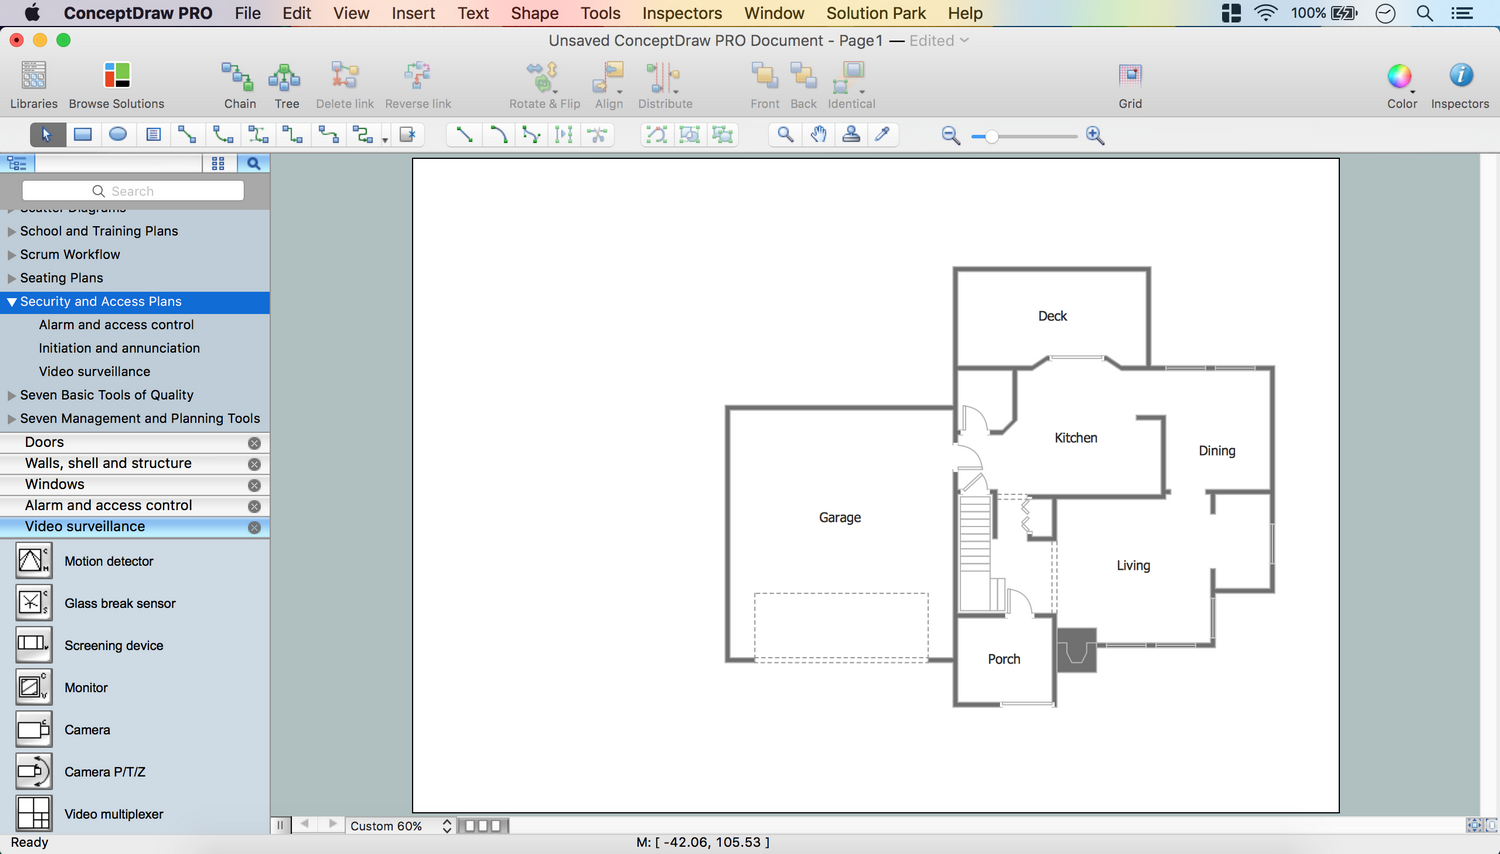Open the Solution Park menu

tap(875, 13)
